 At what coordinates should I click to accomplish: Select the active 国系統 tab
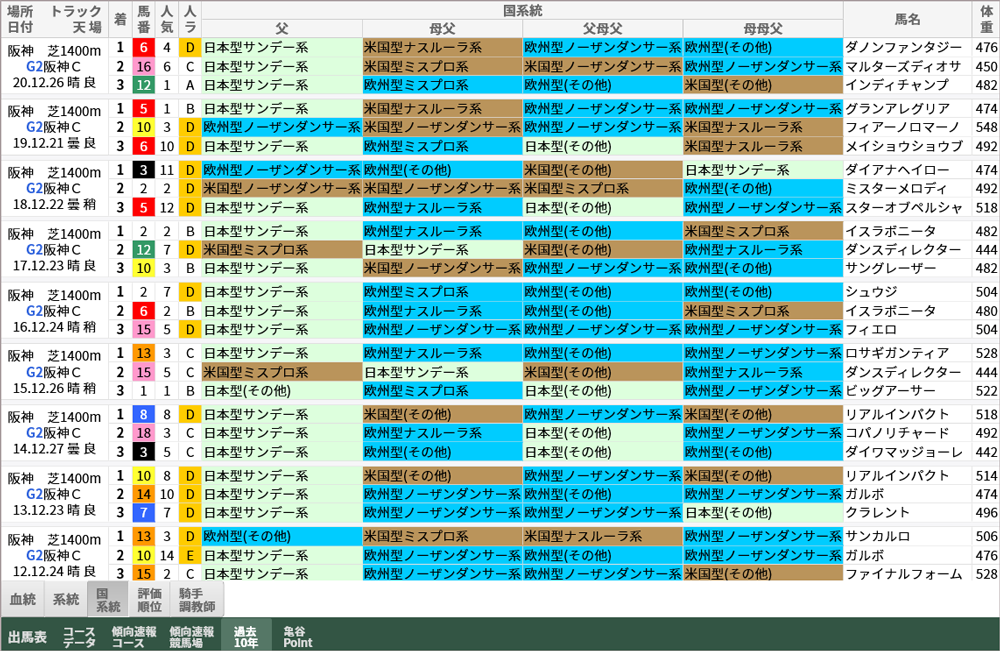[109, 600]
